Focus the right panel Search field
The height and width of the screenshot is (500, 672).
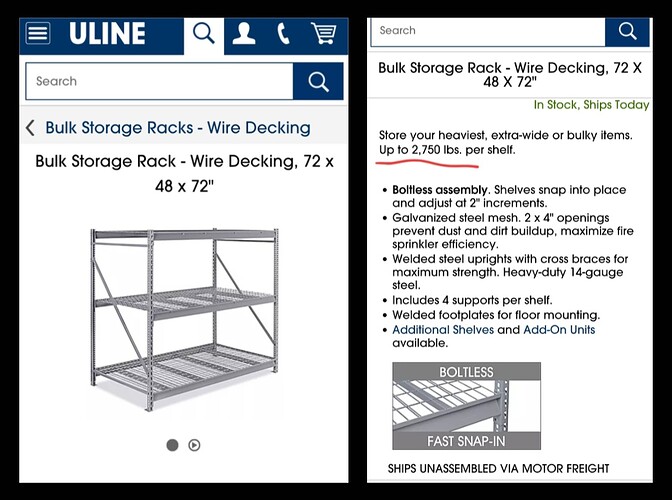pyautogui.click(x=488, y=31)
